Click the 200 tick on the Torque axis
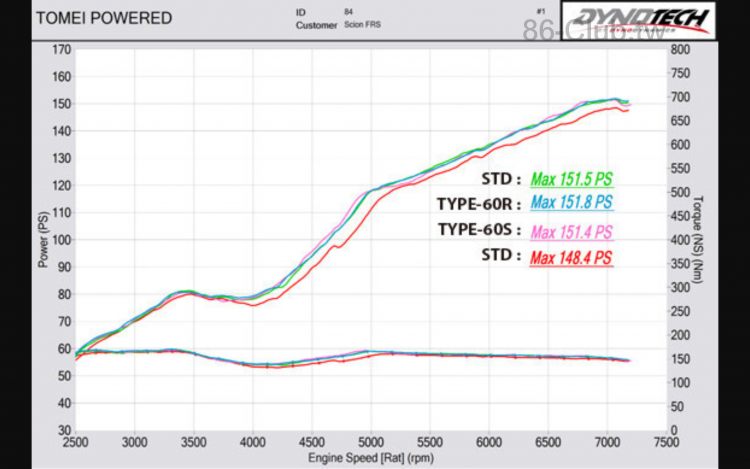This screenshot has width=750, height=469. tap(680, 335)
